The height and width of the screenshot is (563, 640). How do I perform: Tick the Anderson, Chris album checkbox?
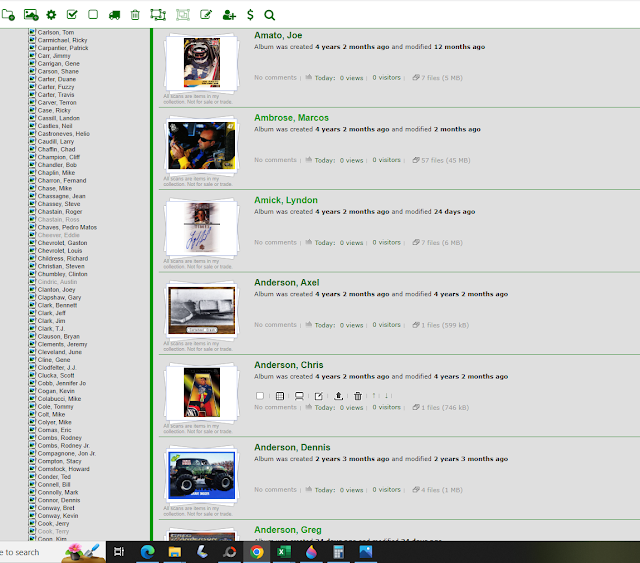(260, 396)
